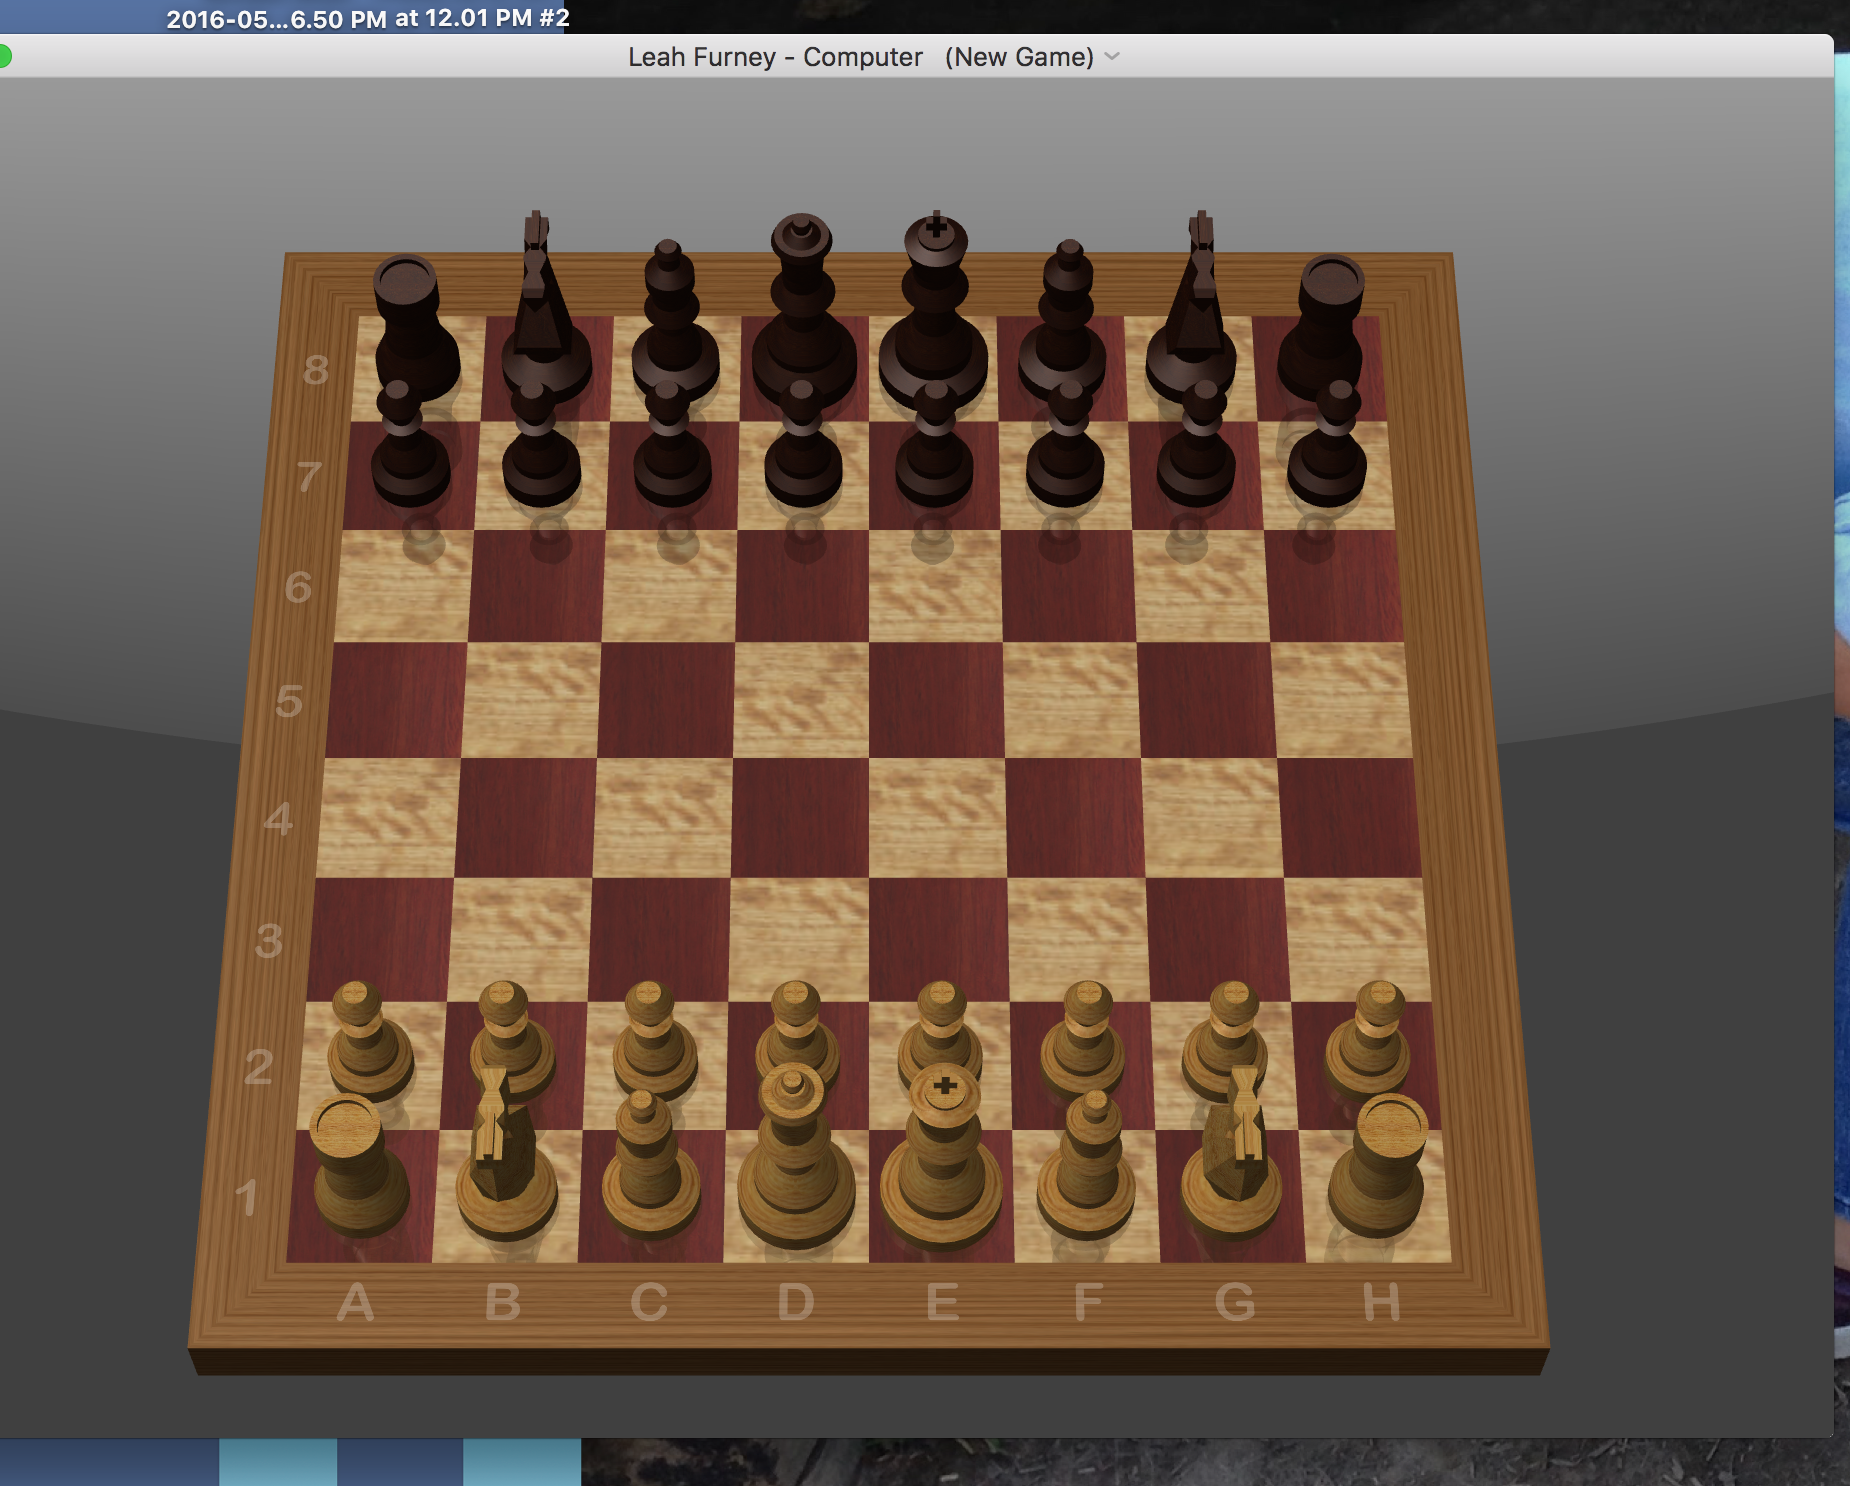Select the black bishop on c8
The width and height of the screenshot is (1850, 1486).
674,320
